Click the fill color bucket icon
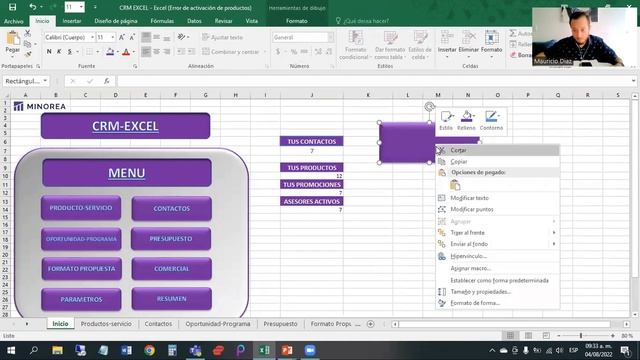Screen dimensions: 640x360 109,52
